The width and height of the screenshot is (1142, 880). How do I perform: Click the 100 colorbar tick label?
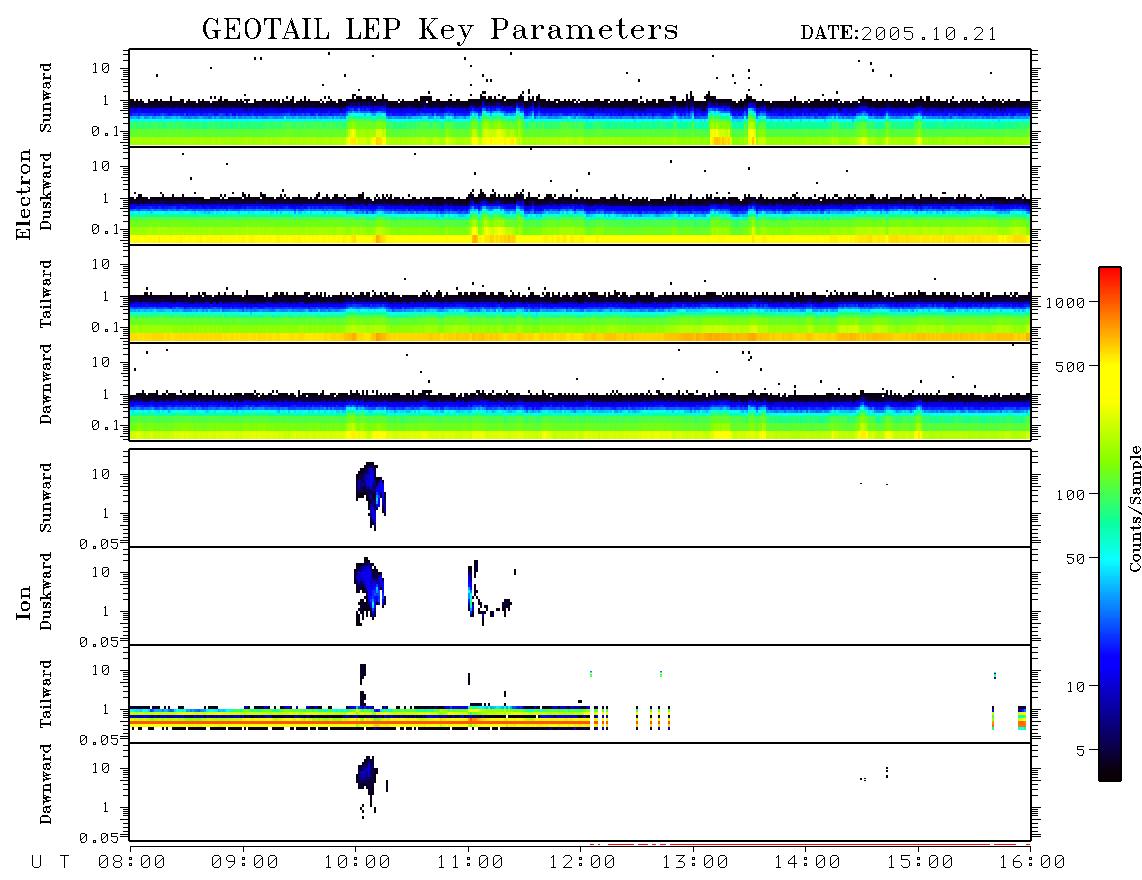click(1070, 495)
